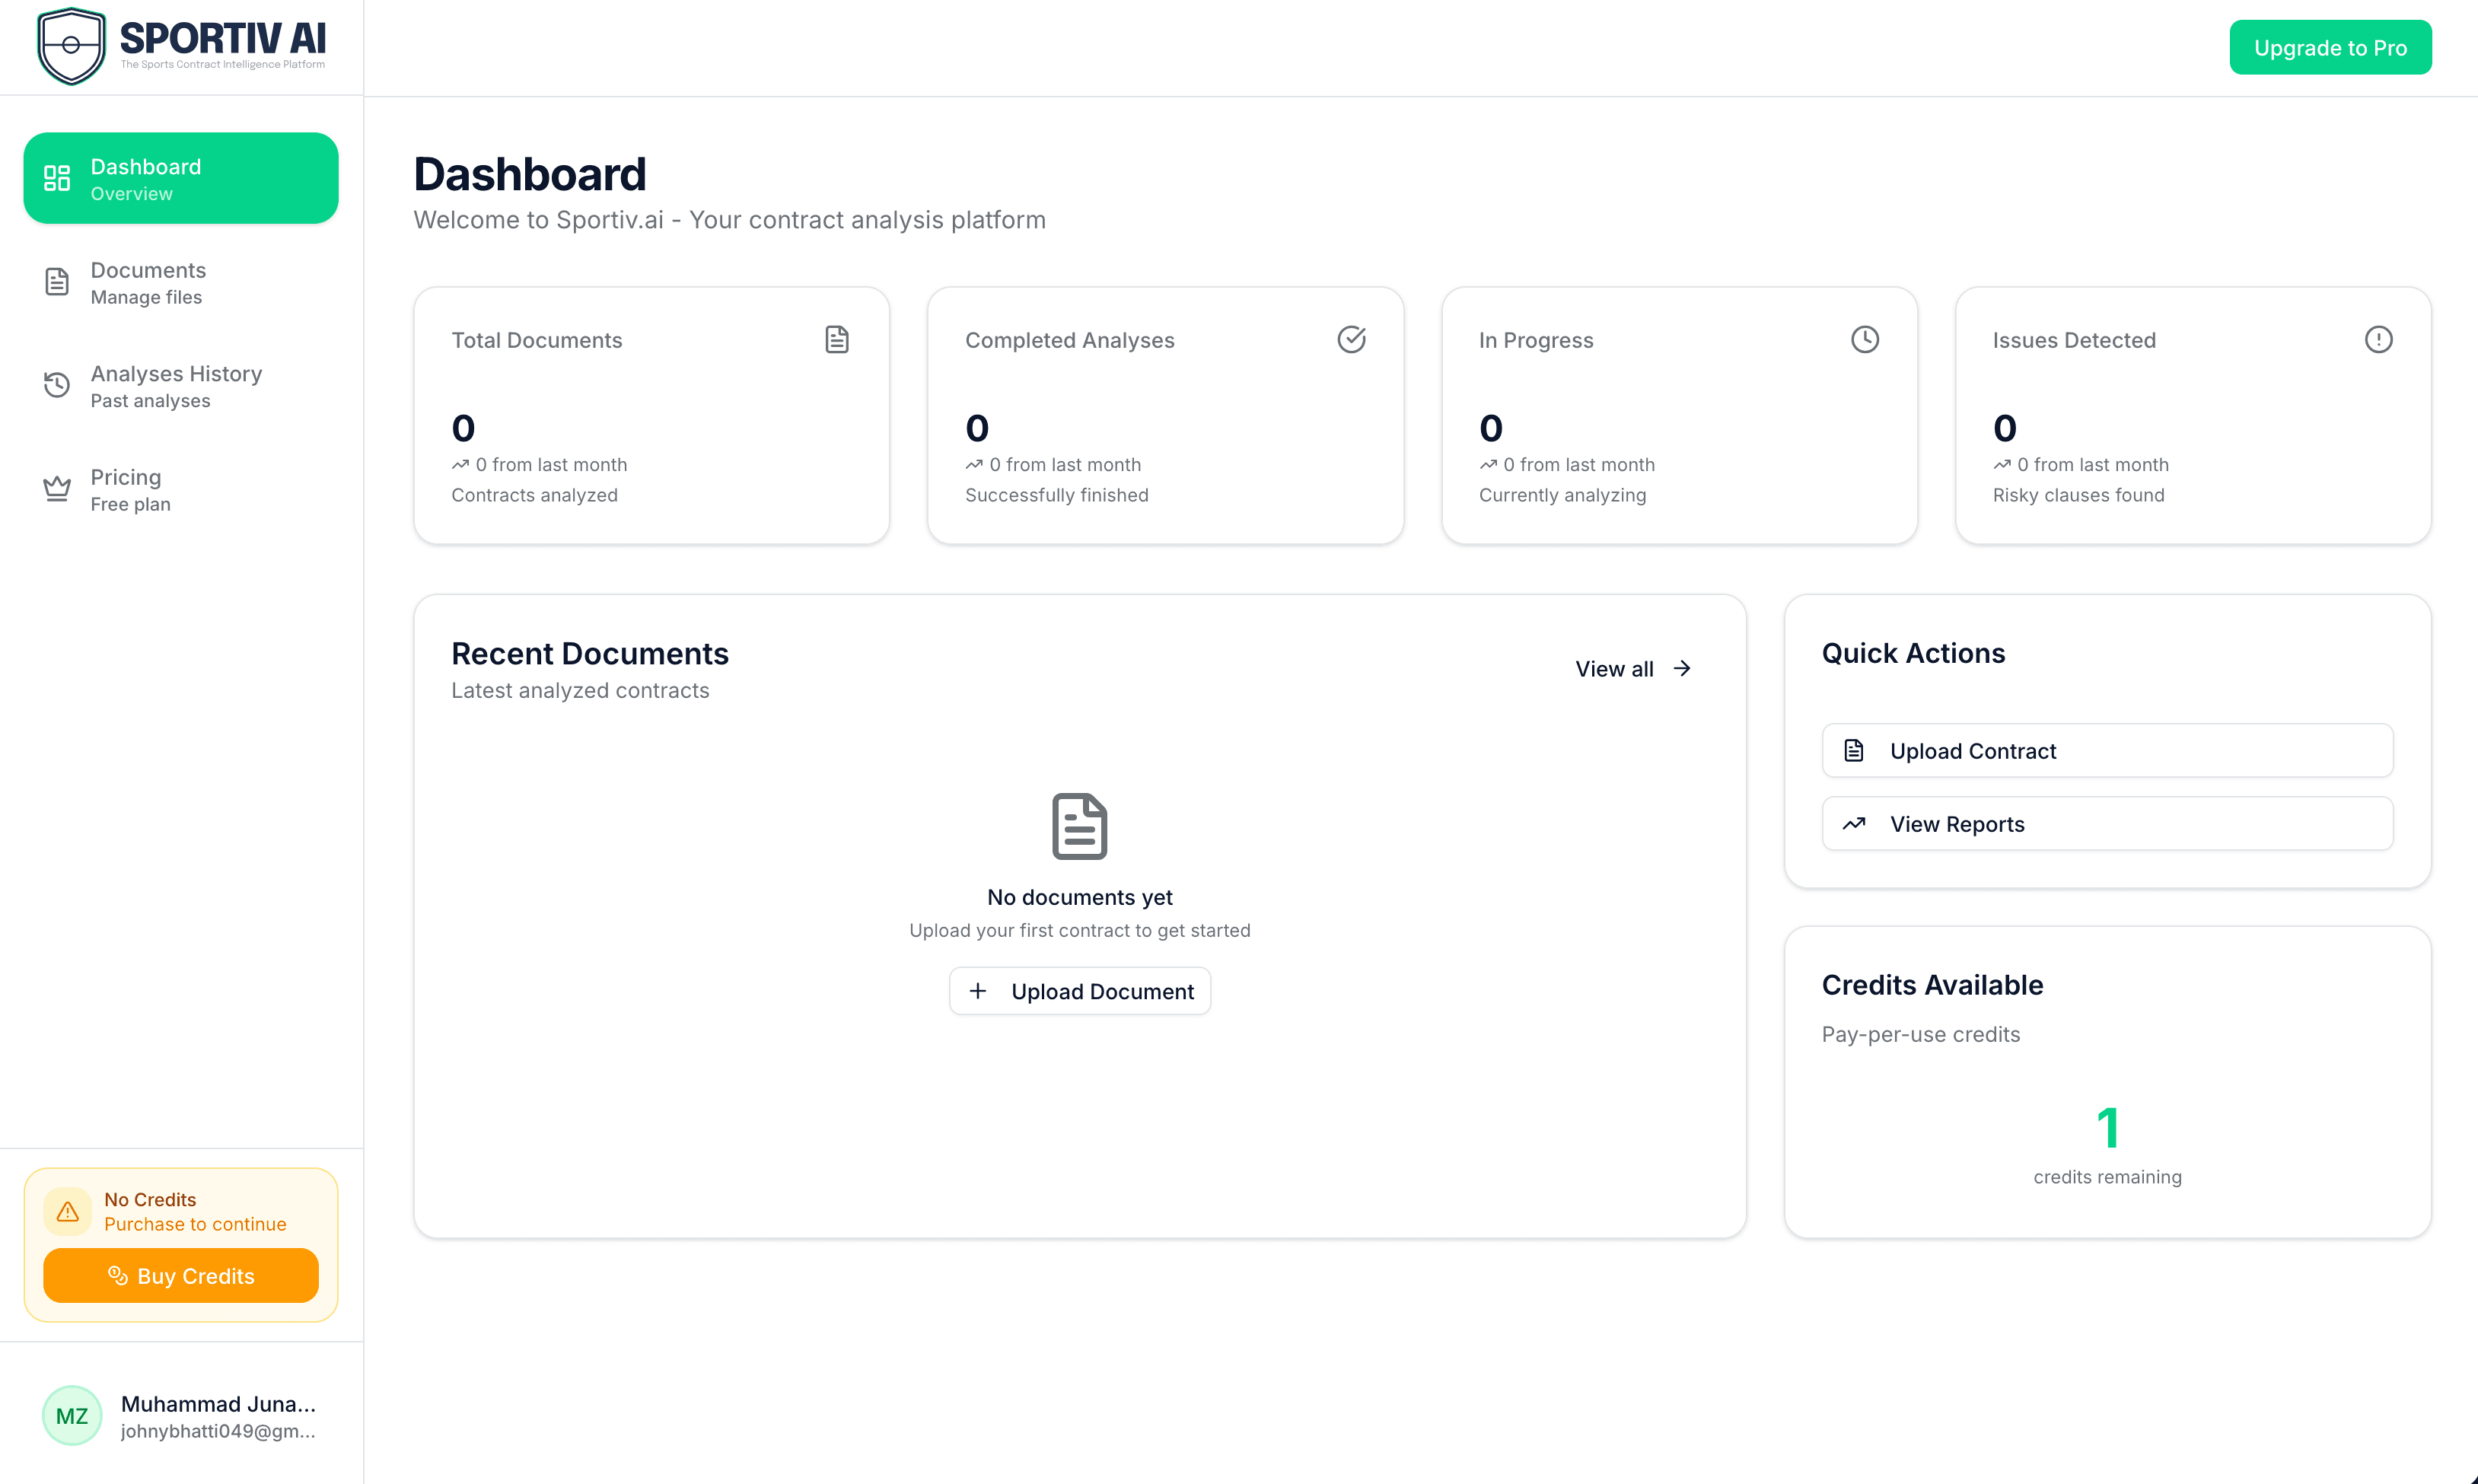Open View Reports from Quick Actions
This screenshot has height=1484, width=2478.
[x=2106, y=823]
